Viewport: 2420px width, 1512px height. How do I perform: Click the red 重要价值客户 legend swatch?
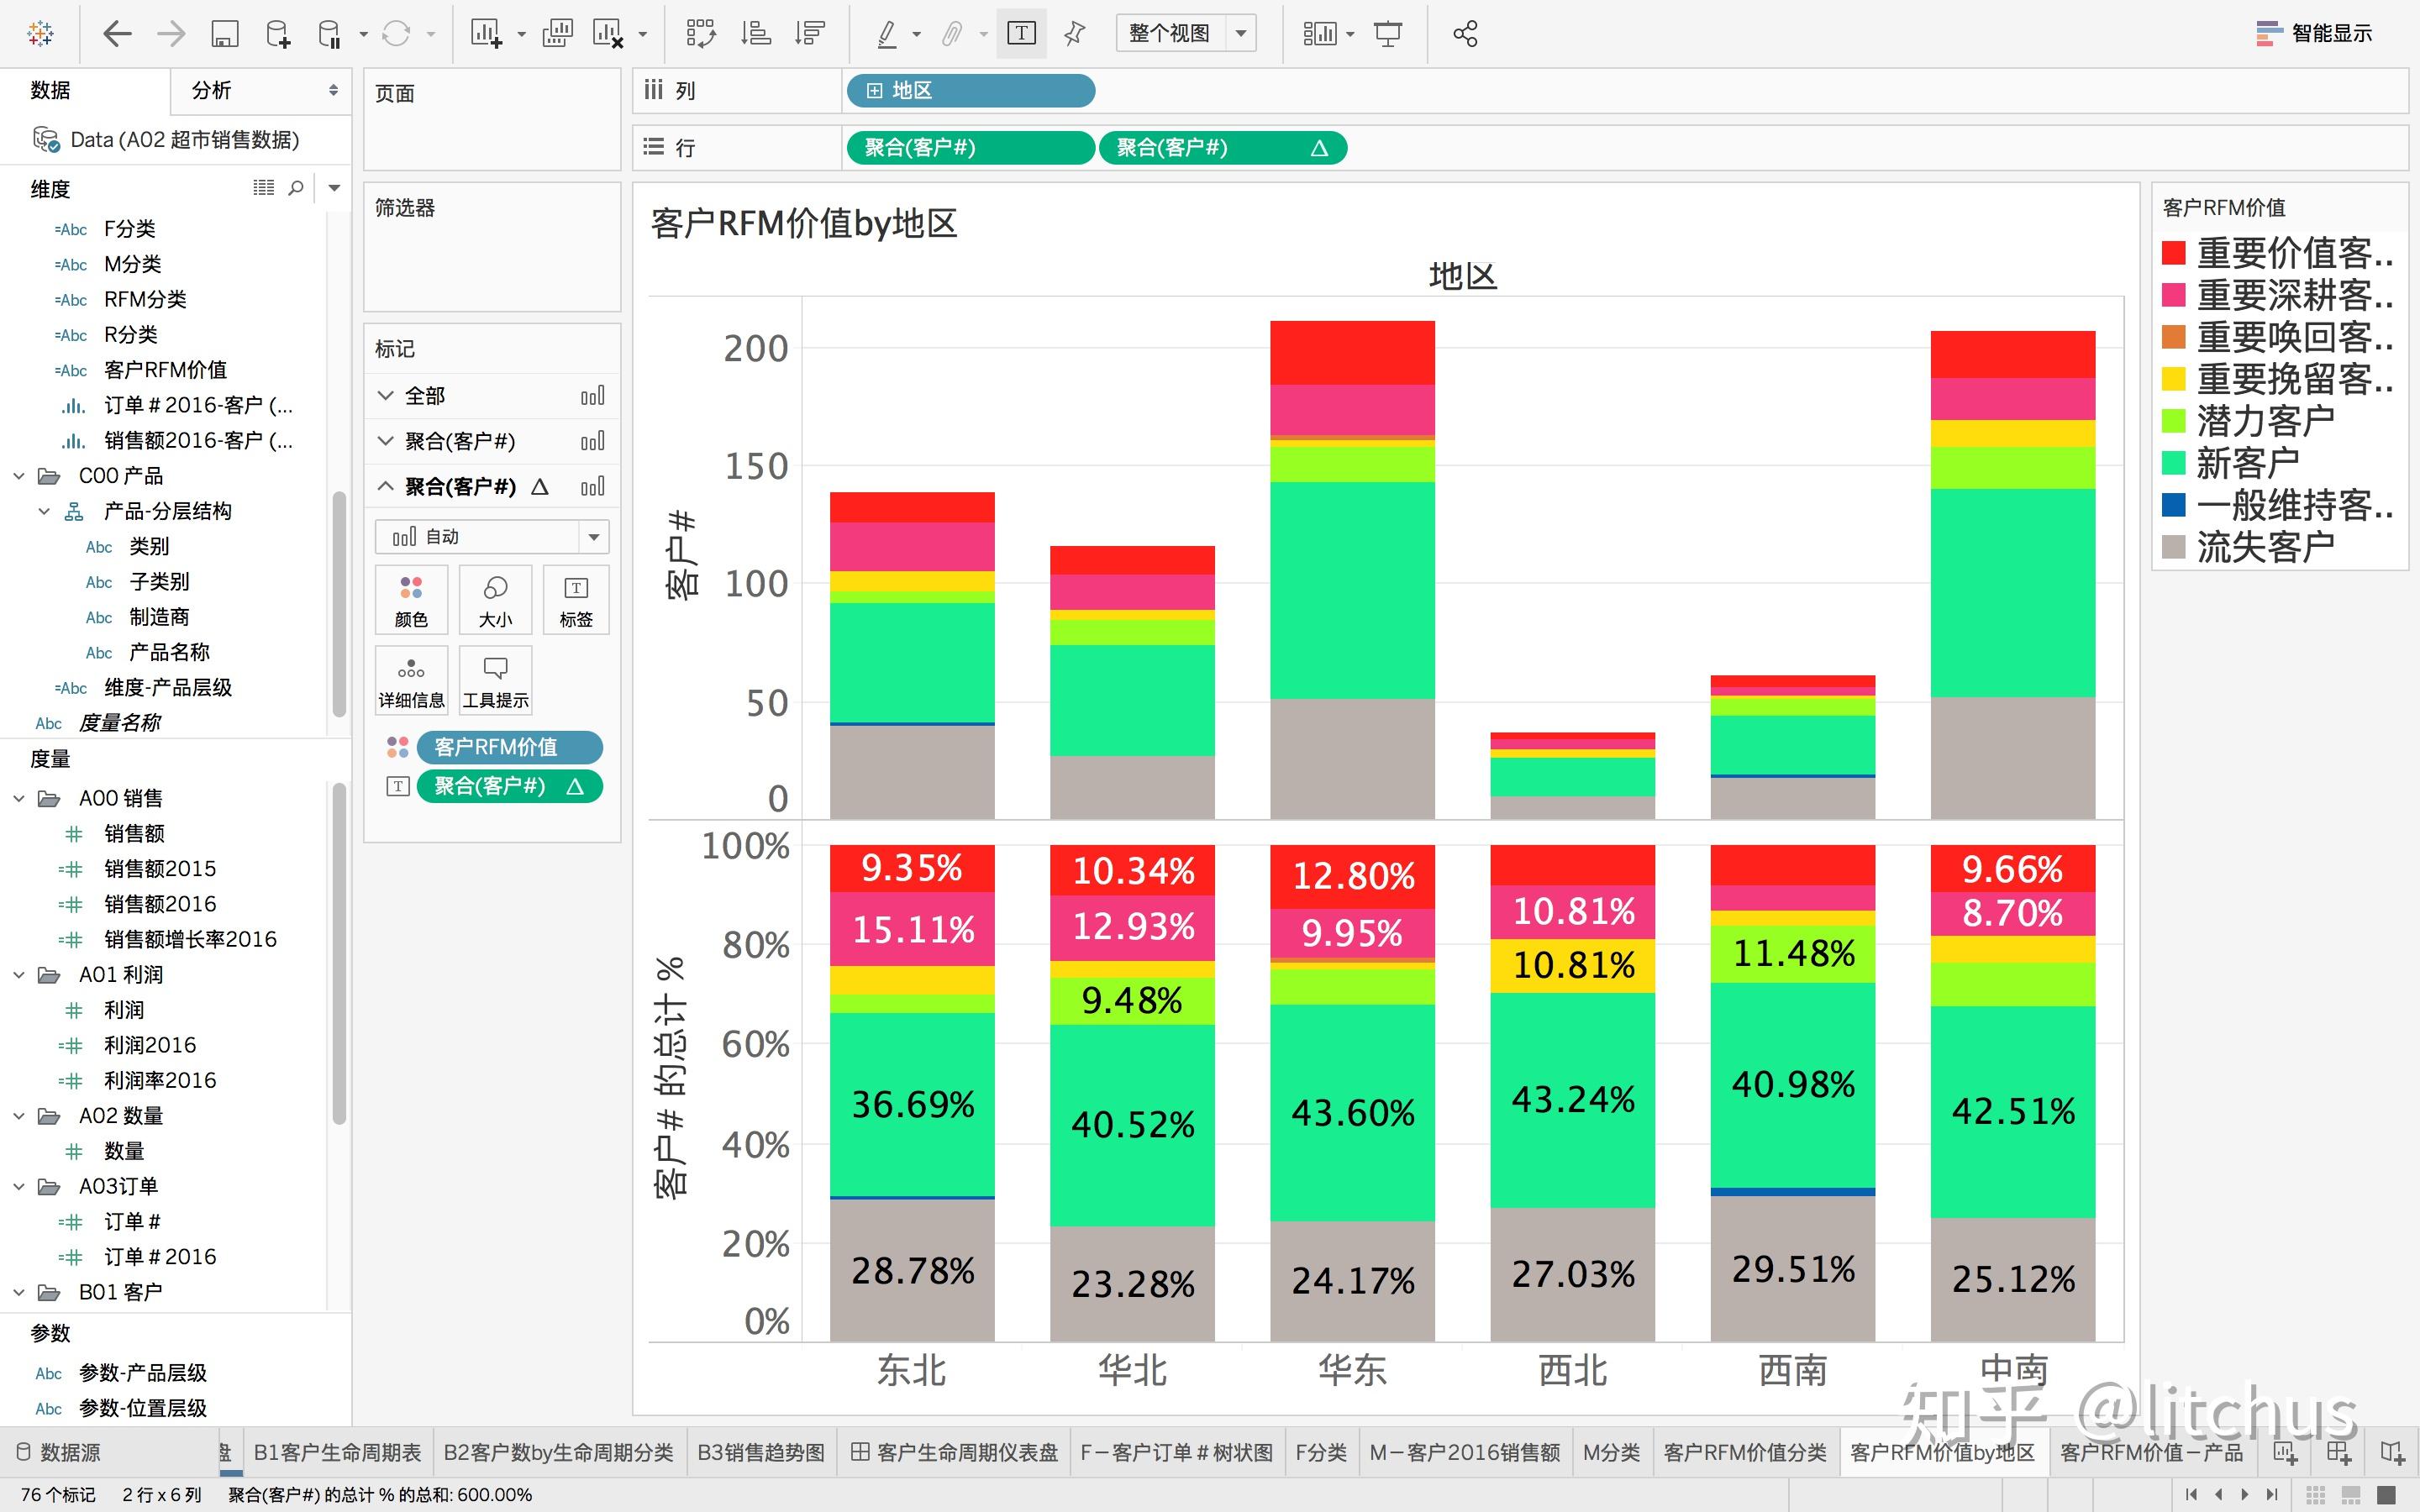pyautogui.click(x=2173, y=253)
